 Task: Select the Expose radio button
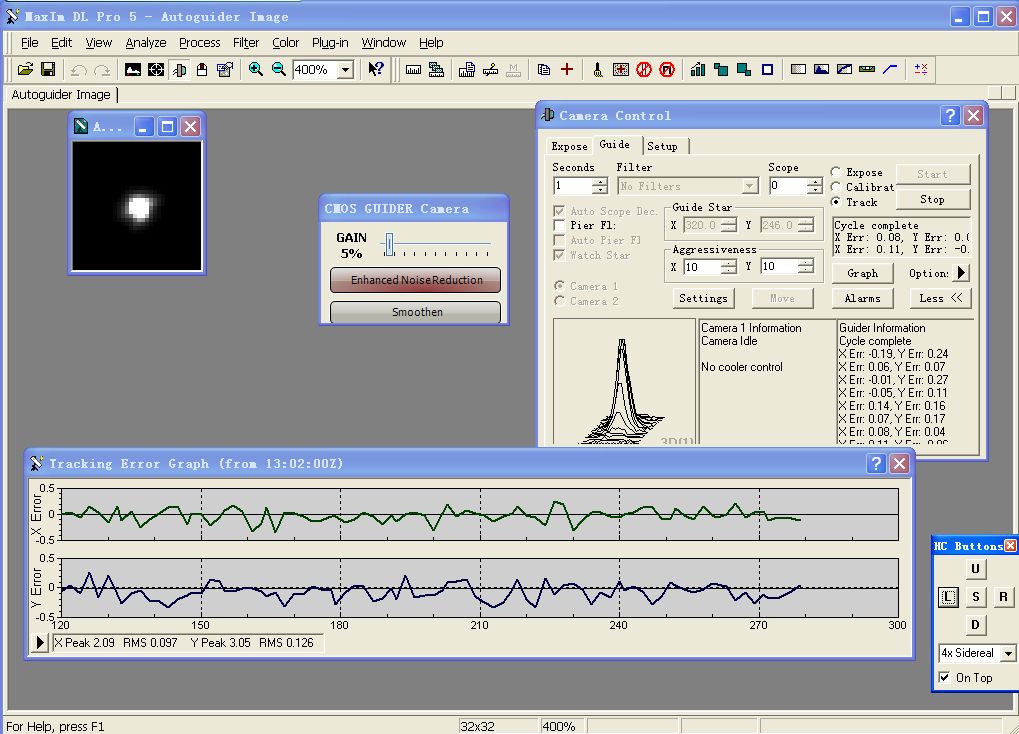click(x=836, y=172)
